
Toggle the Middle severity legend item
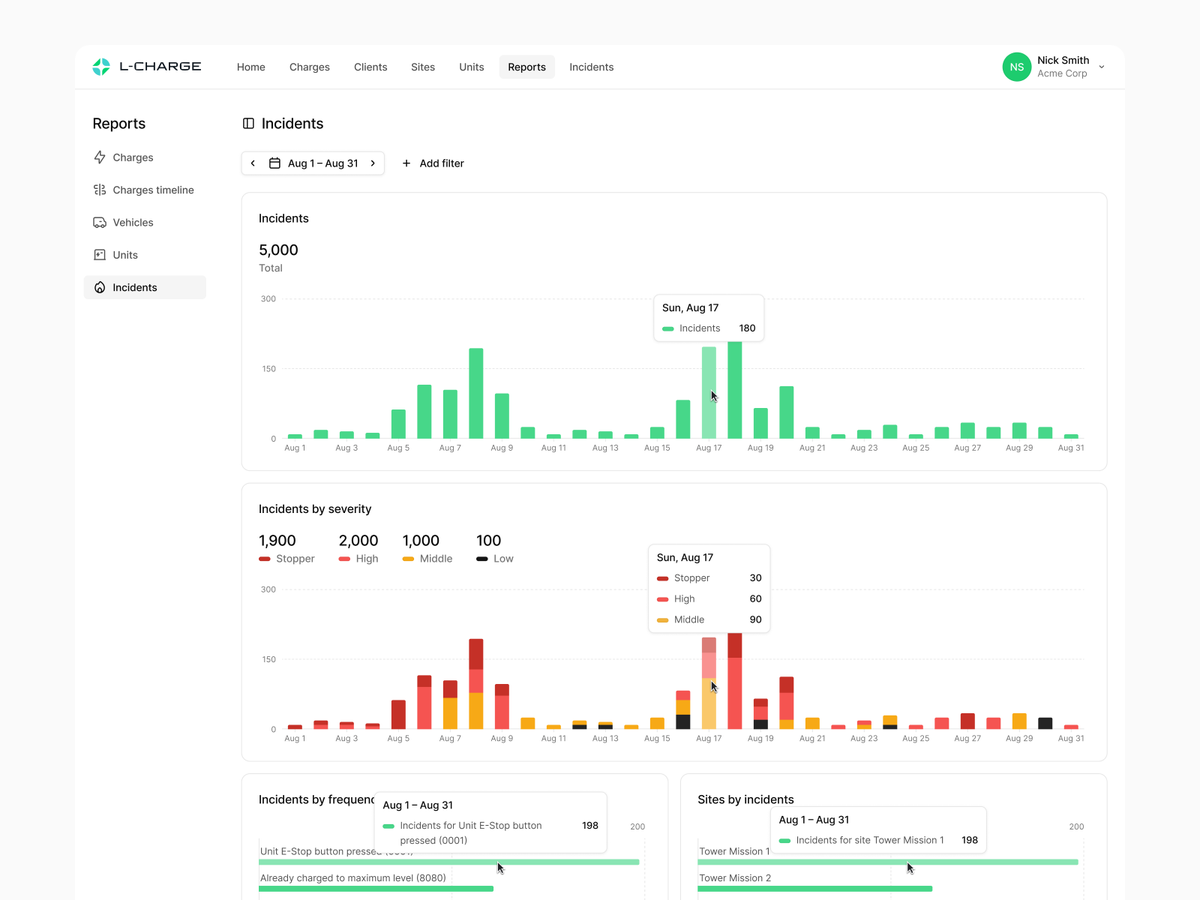click(x=428, y=559)
